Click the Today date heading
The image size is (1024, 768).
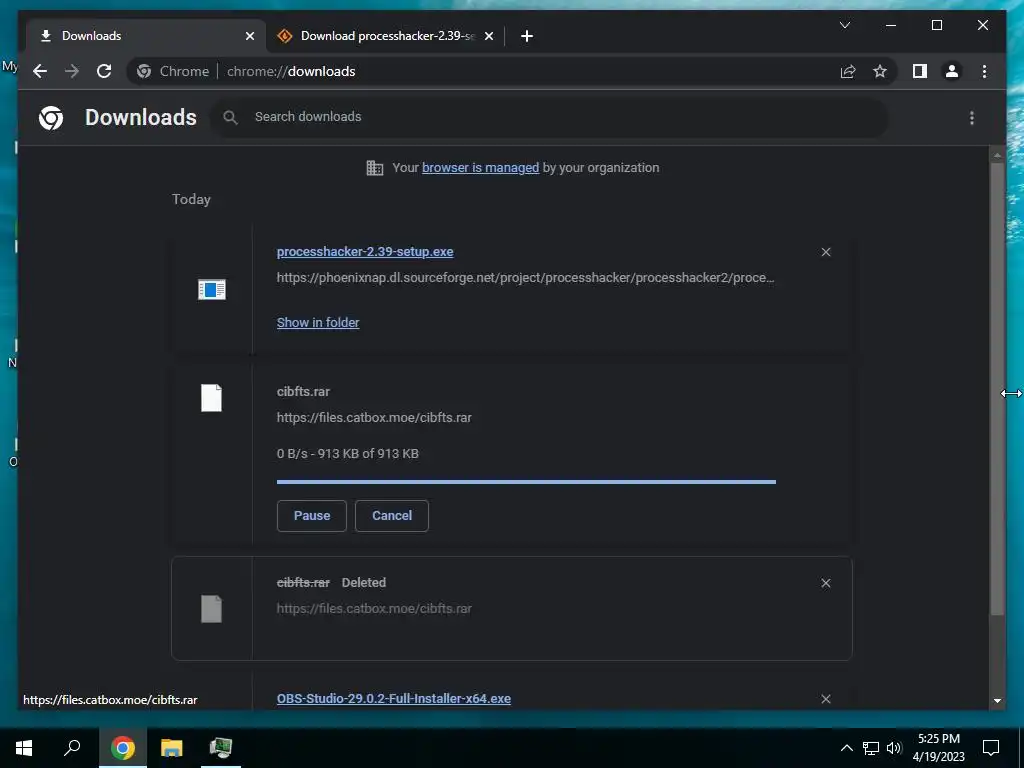pyautogui.click(x=191, y=200)
